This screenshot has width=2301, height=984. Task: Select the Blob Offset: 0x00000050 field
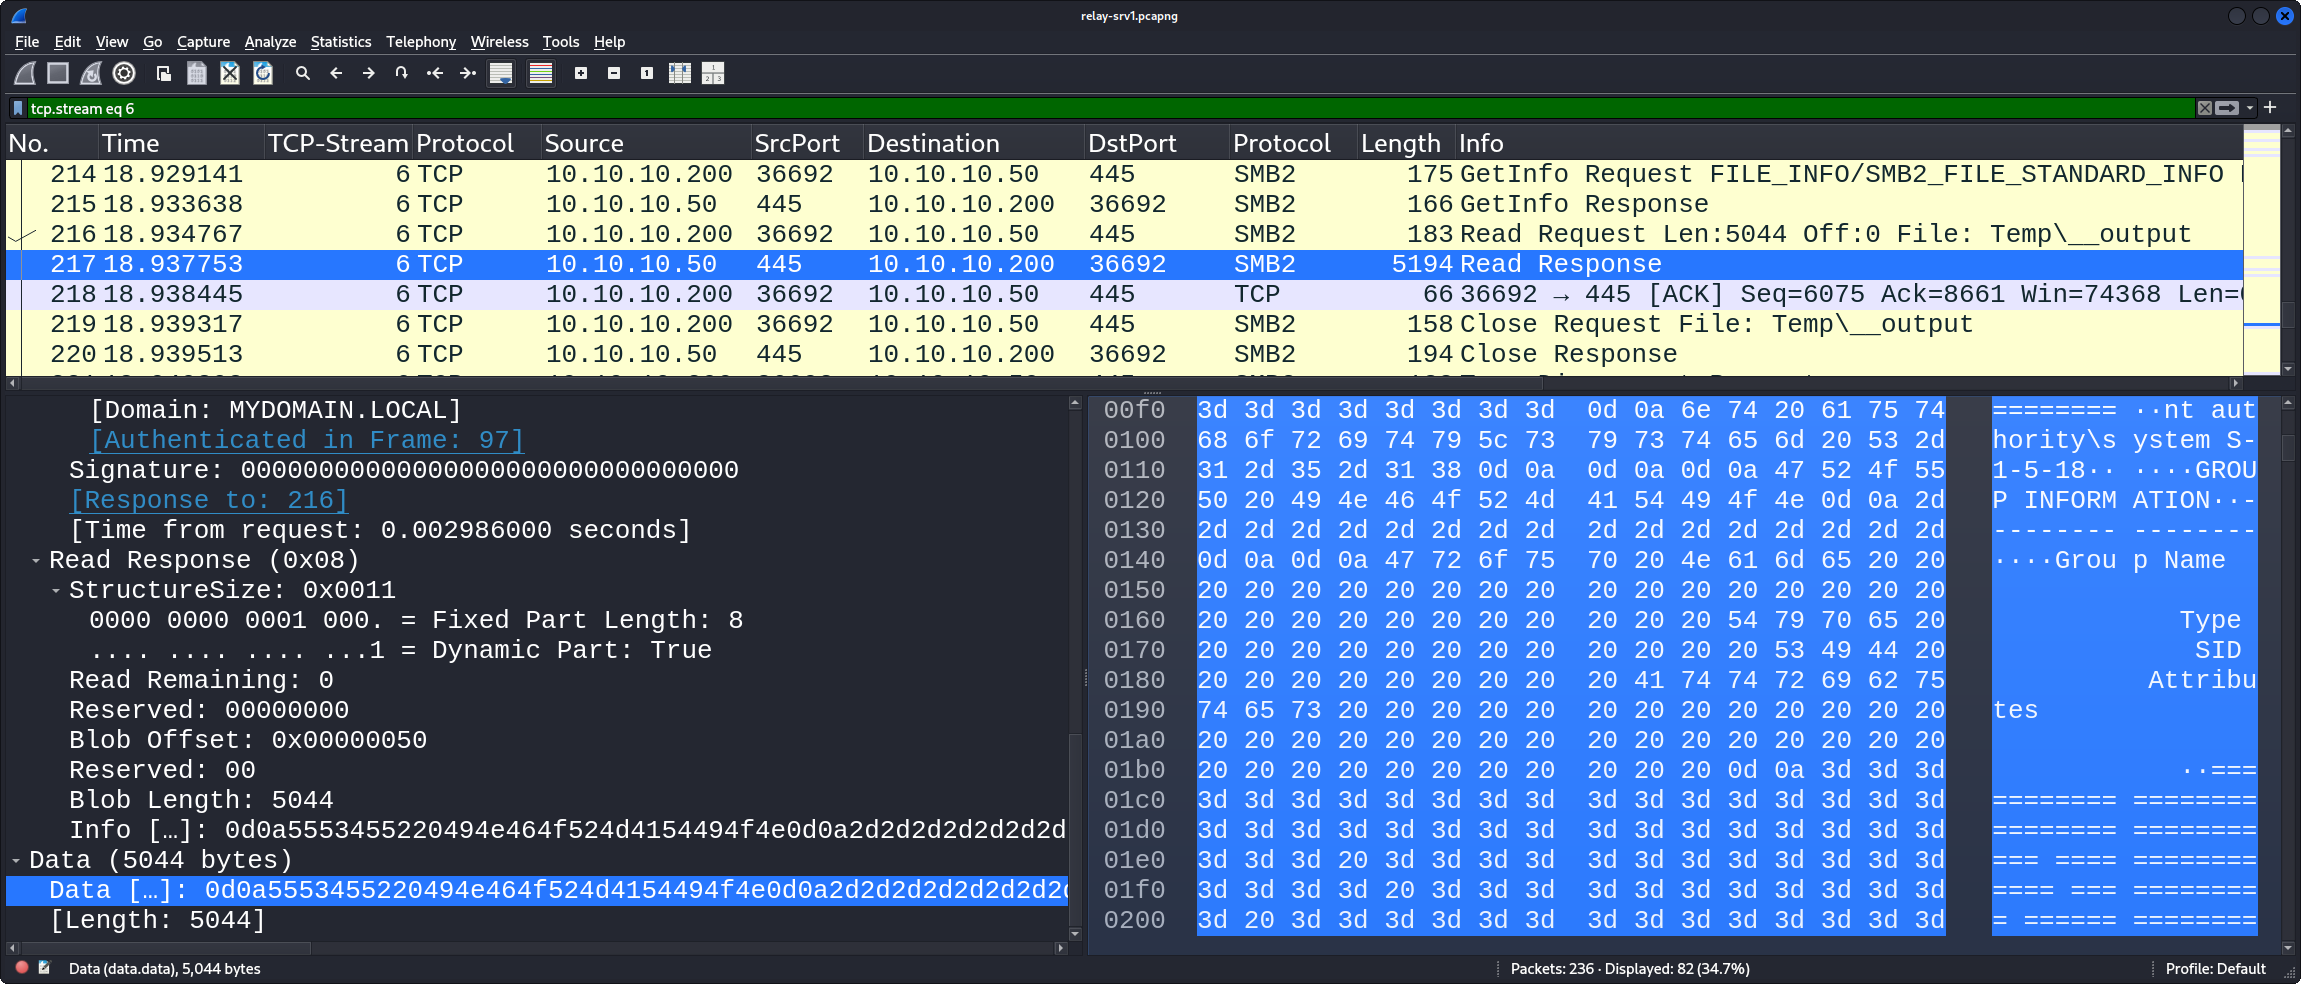[248, 740]
